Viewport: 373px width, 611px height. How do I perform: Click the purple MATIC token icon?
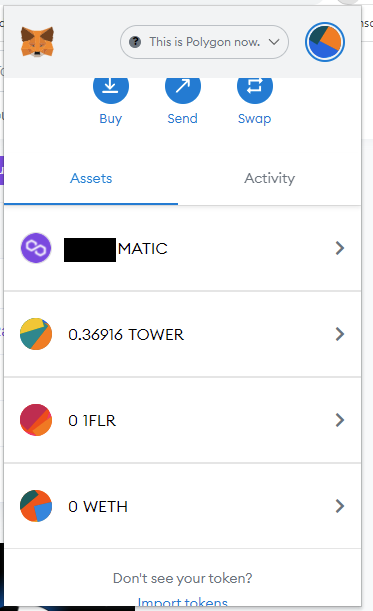point(36,248)
